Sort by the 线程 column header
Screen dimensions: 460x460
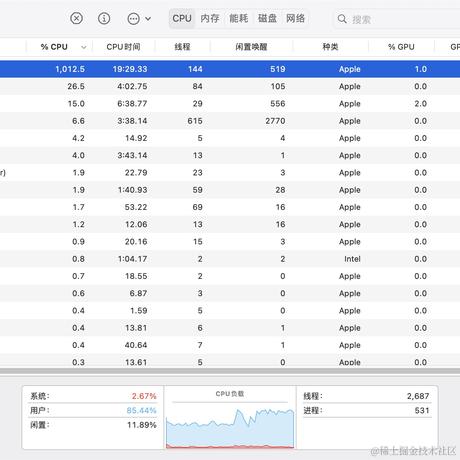(x=182, y=47)
